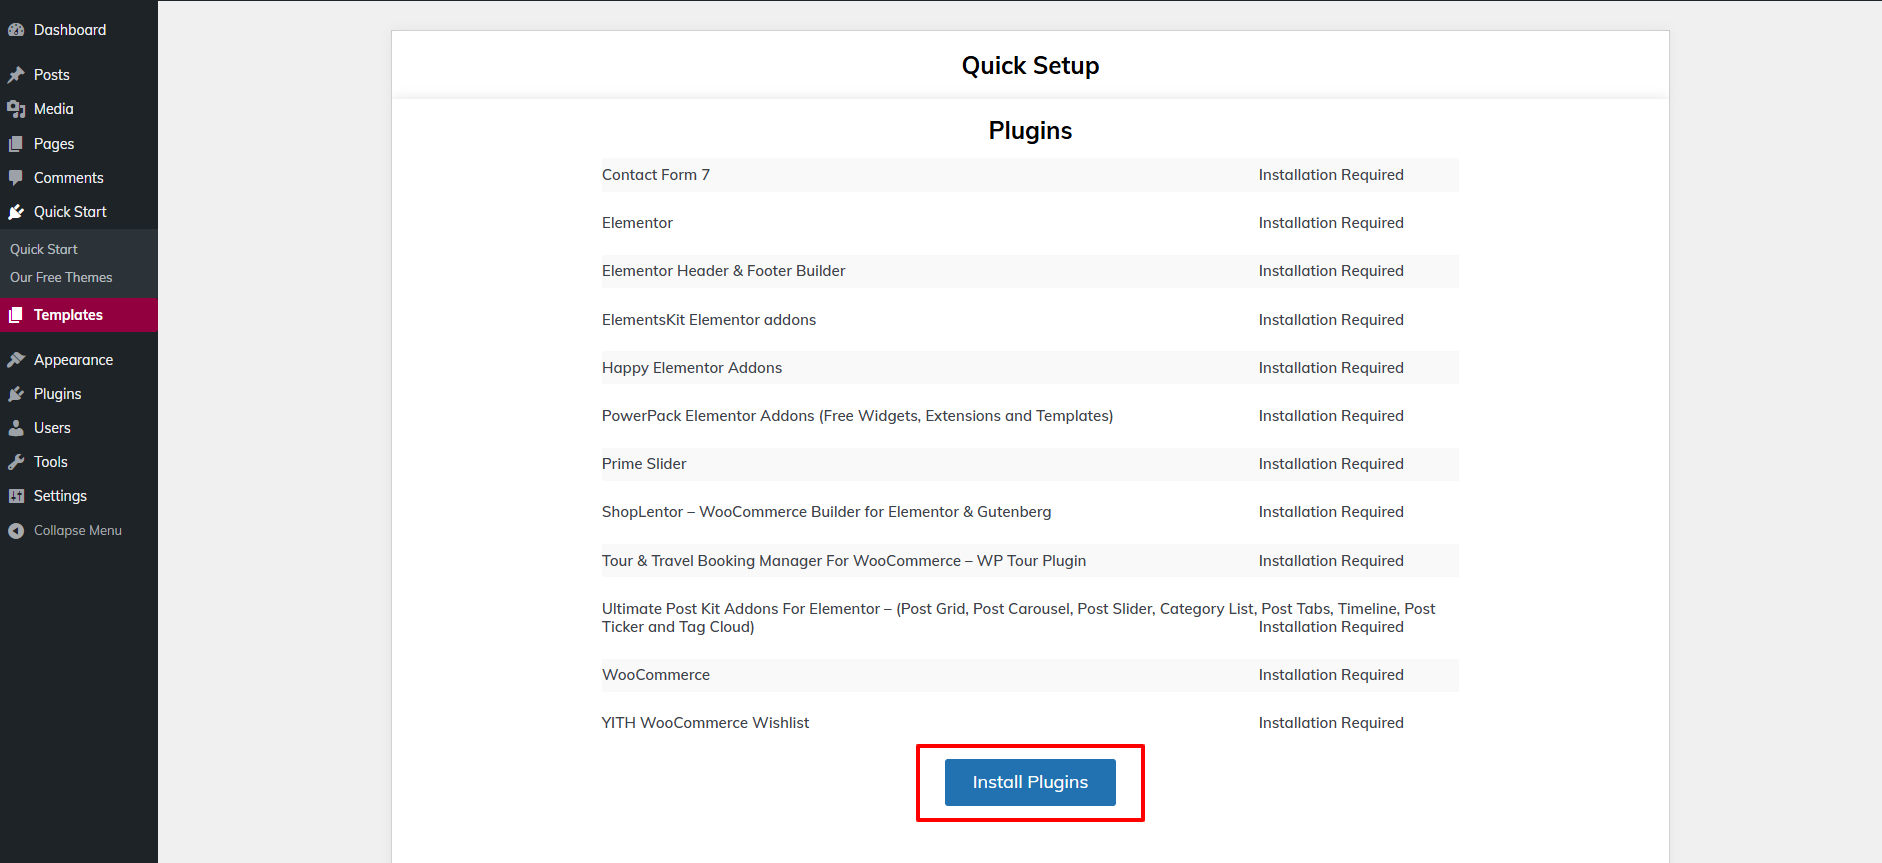The width and height of the screenshot is (1882, 863).
Task: Click Installation Required status for Contact Form 7
Action: click(1331, 175)
